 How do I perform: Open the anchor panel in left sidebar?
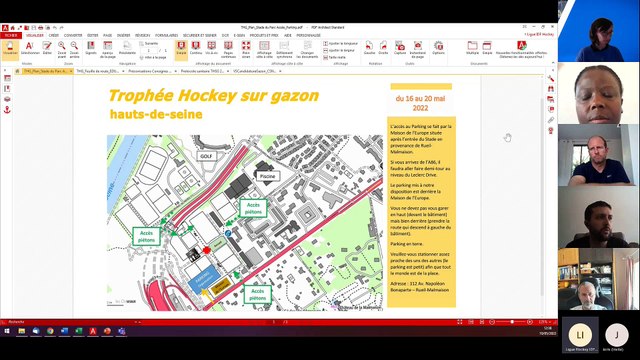point(7,110)
